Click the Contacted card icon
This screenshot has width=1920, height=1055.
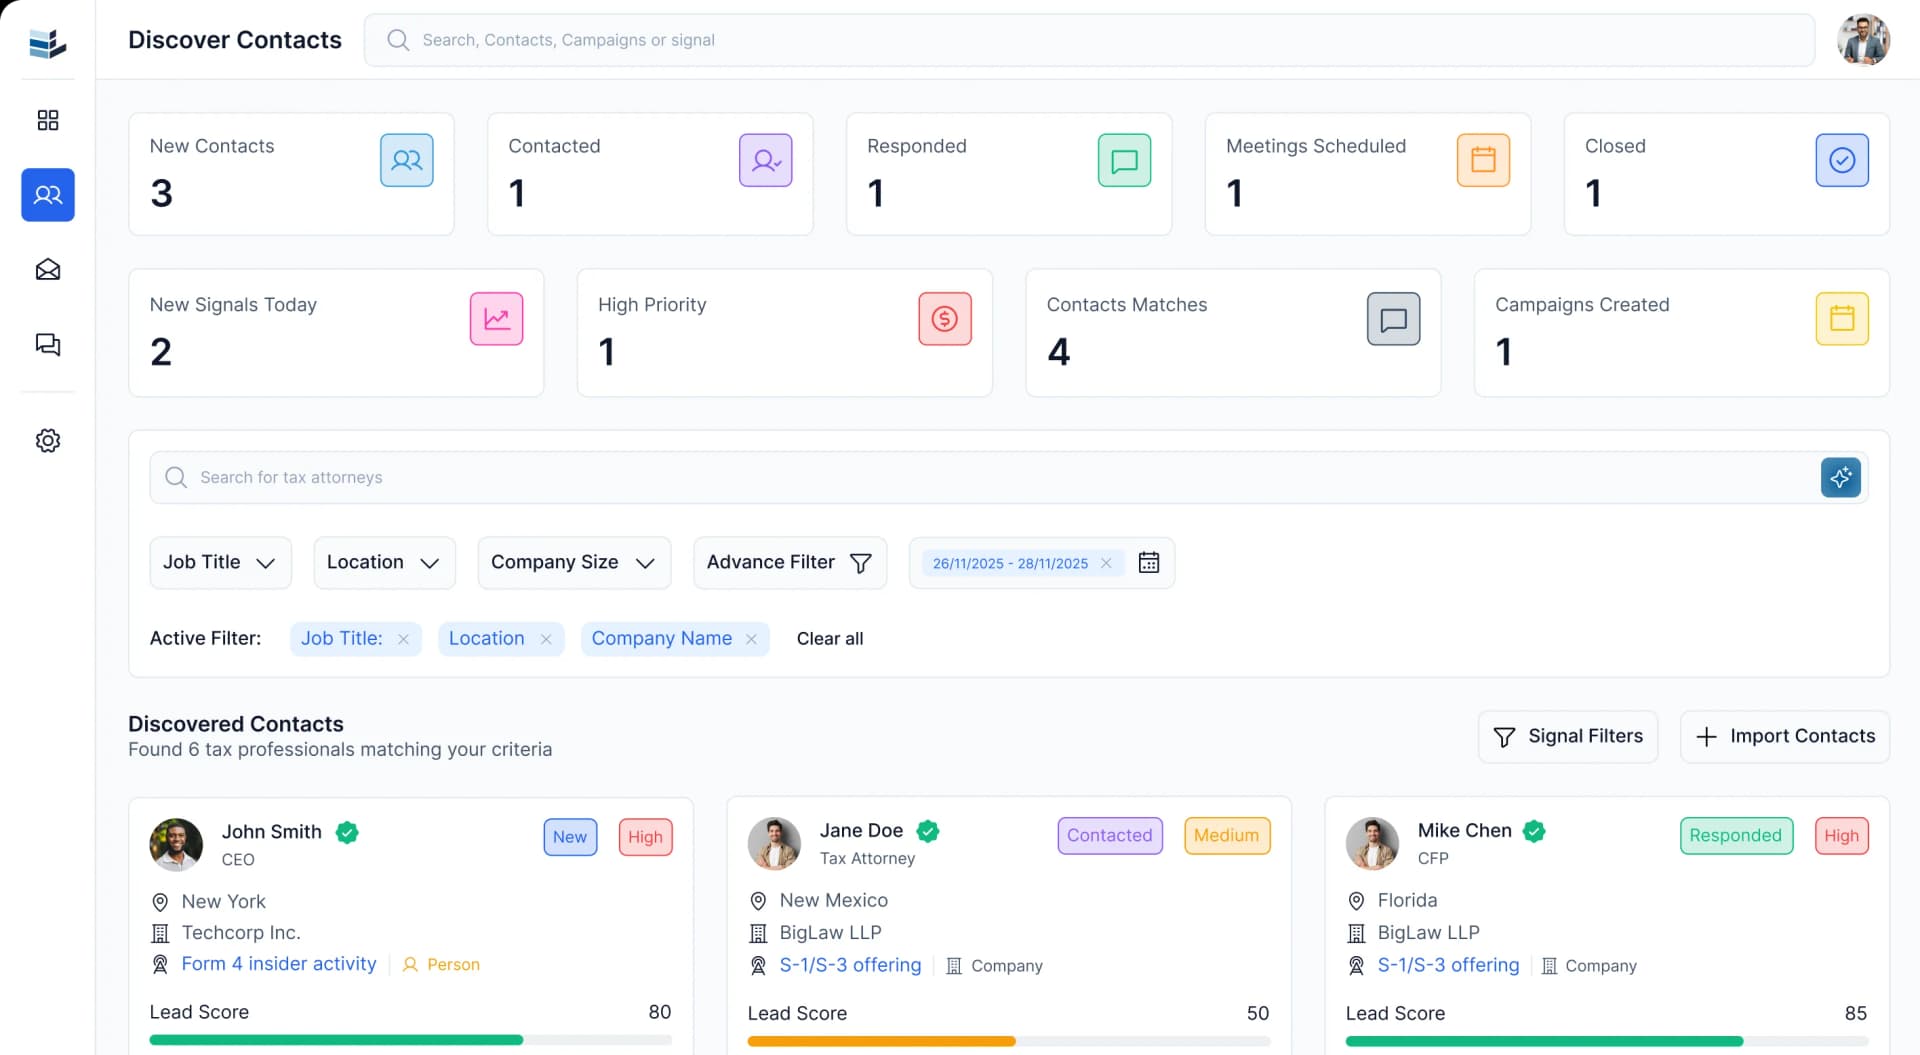765,160
